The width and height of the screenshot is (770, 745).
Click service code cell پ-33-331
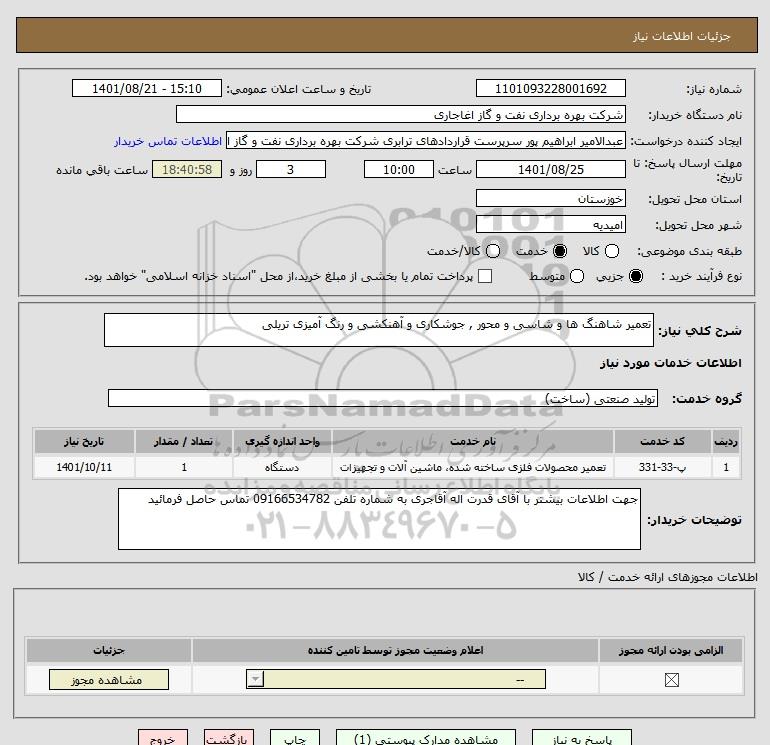(x=662, y=467)
